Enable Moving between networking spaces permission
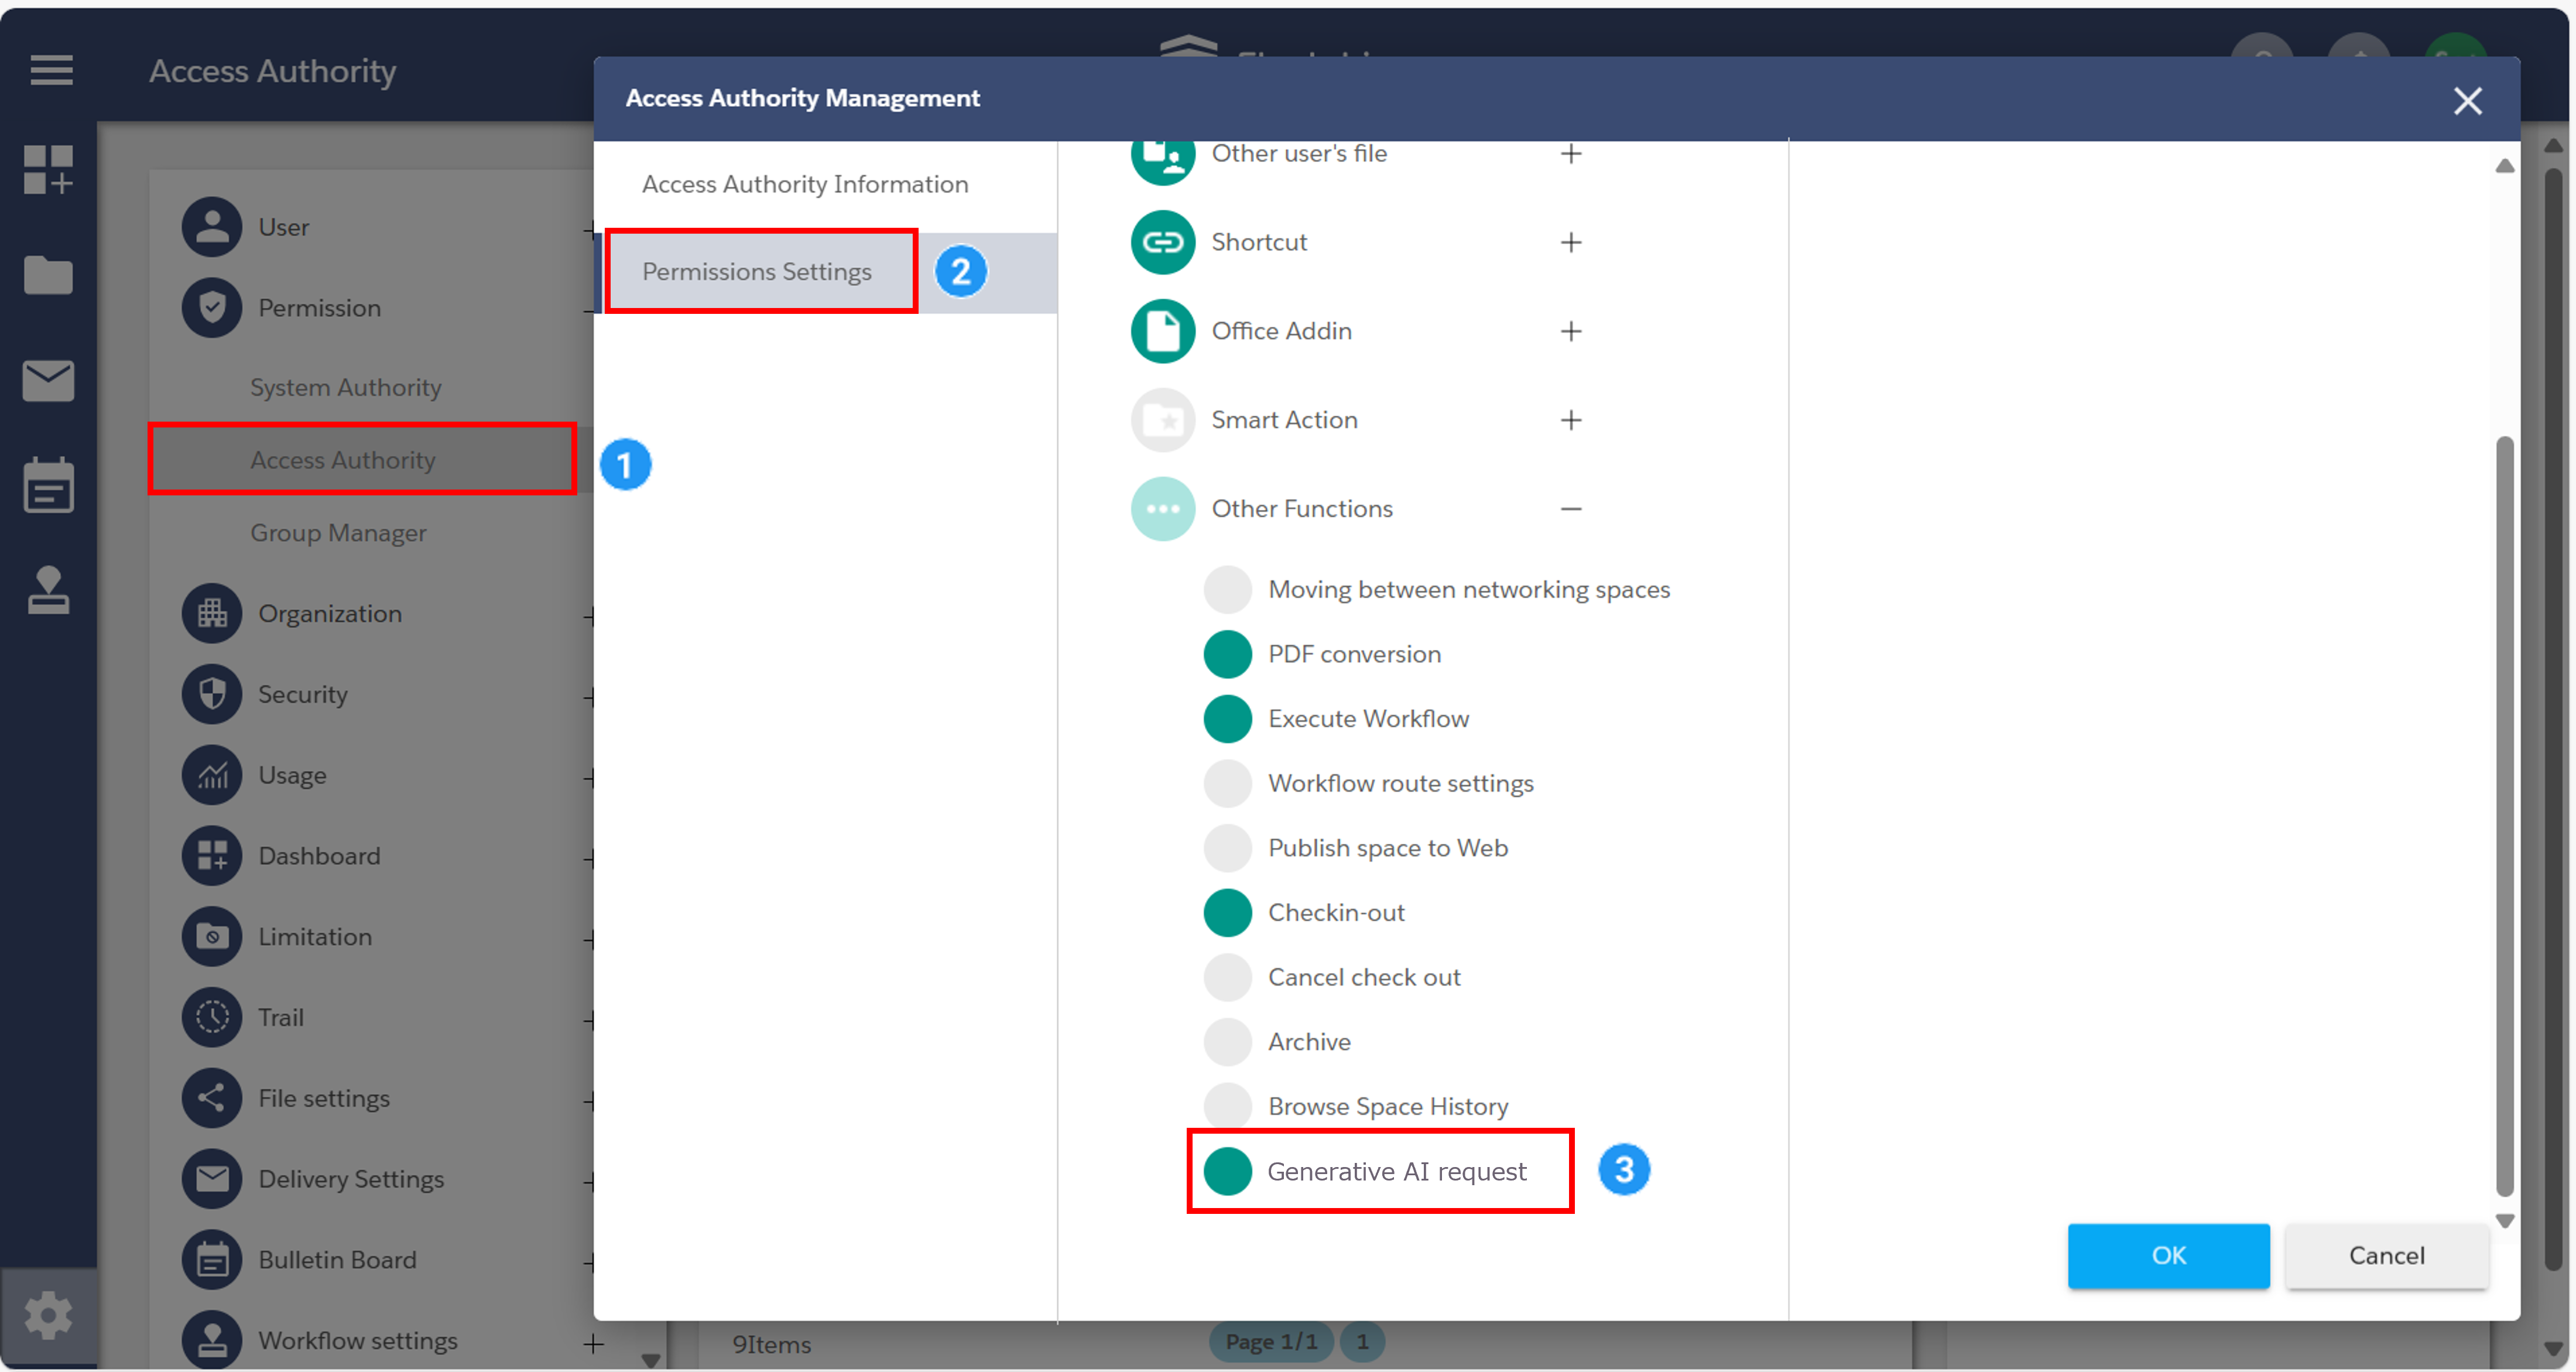This screenshot has height=1372, width=2576. click(1228, 590)
